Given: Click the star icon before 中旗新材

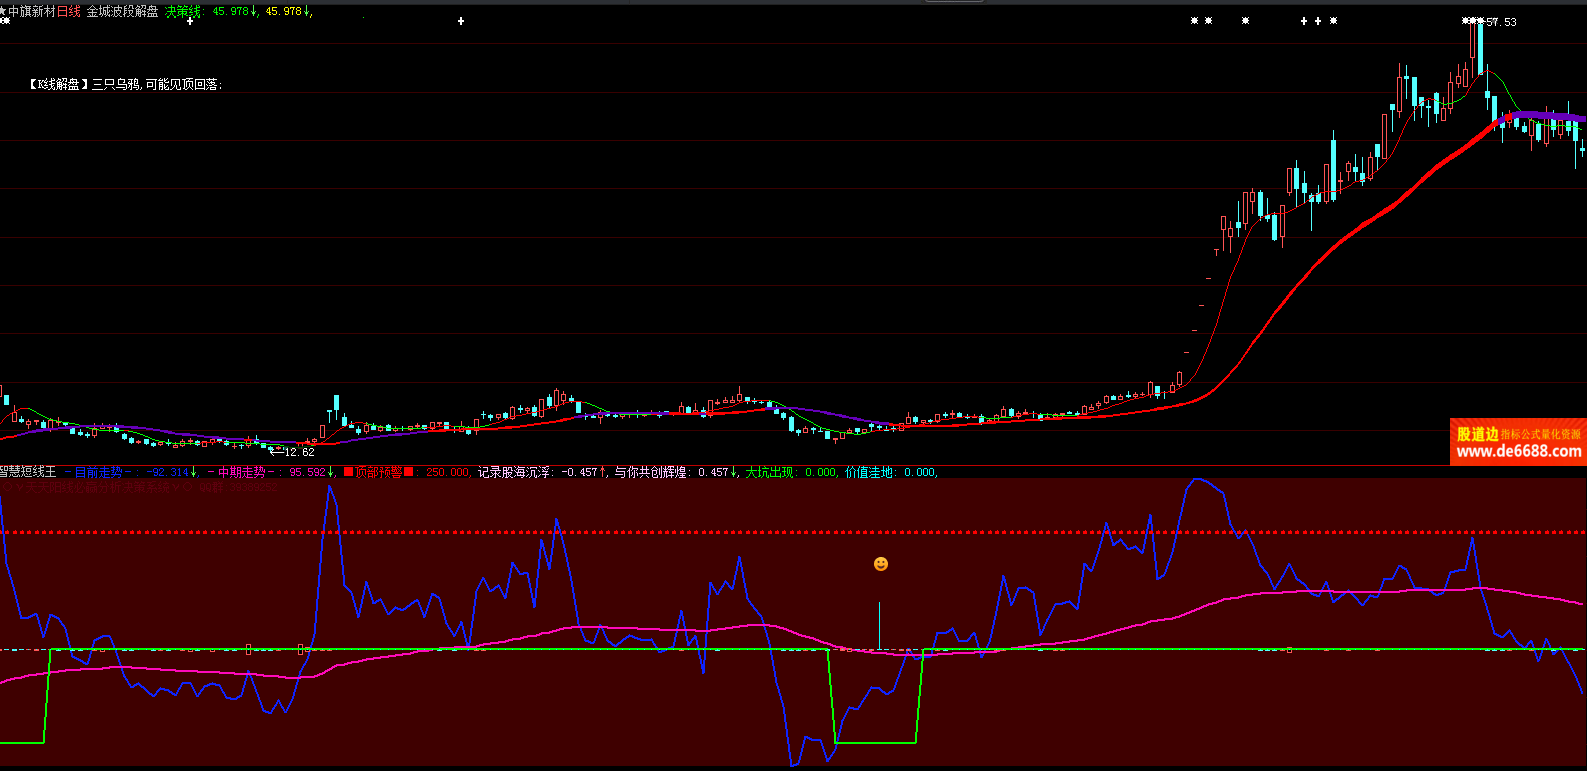Looking at the screenshot, I should pyautogui.click(x=3, y=12).
